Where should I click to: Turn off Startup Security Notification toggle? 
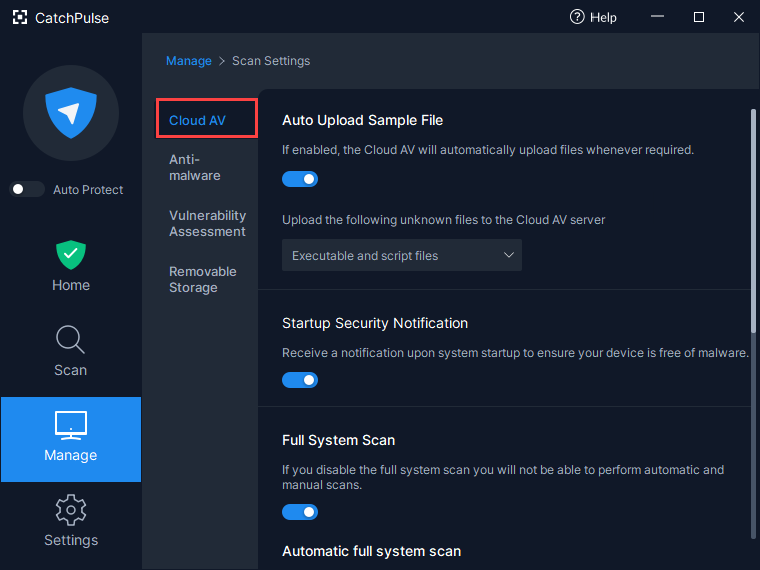coord(300,380)
